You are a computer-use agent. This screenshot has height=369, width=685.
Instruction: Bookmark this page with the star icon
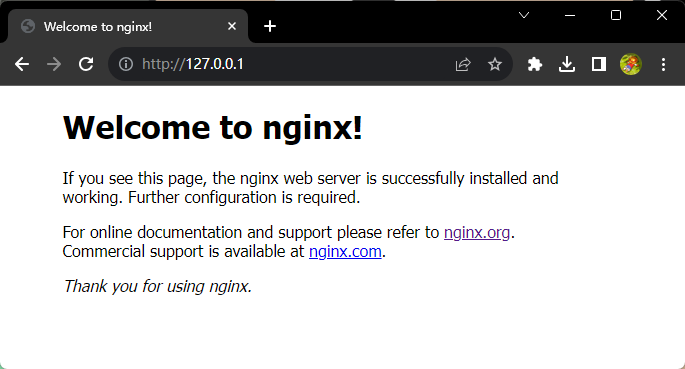pyautogui.click(x=495, y=65)
